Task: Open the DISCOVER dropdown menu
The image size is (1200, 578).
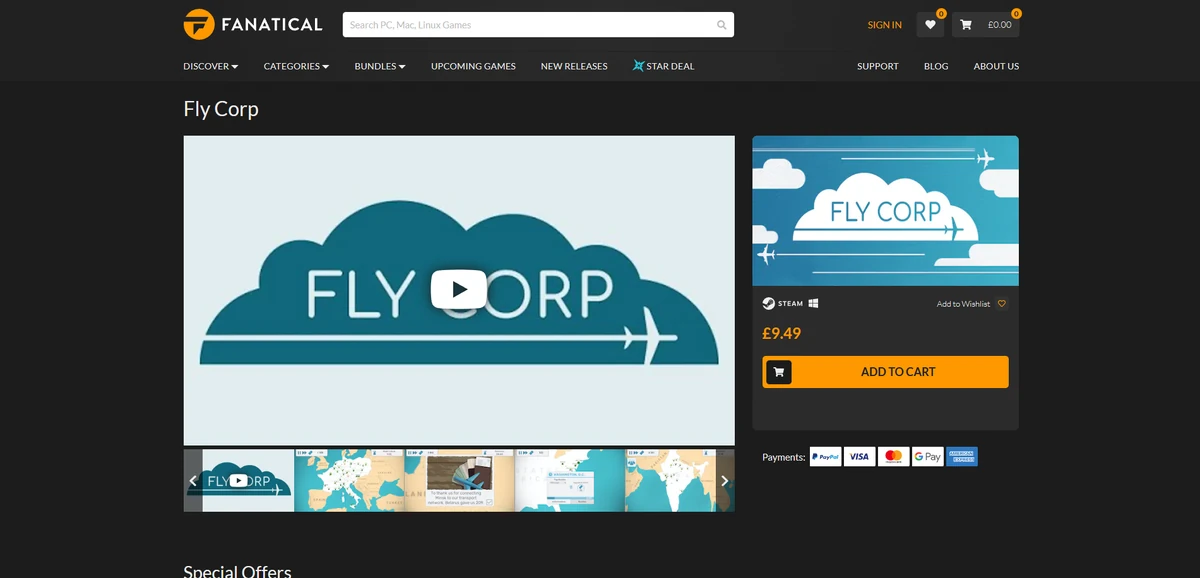Action: 210,66
